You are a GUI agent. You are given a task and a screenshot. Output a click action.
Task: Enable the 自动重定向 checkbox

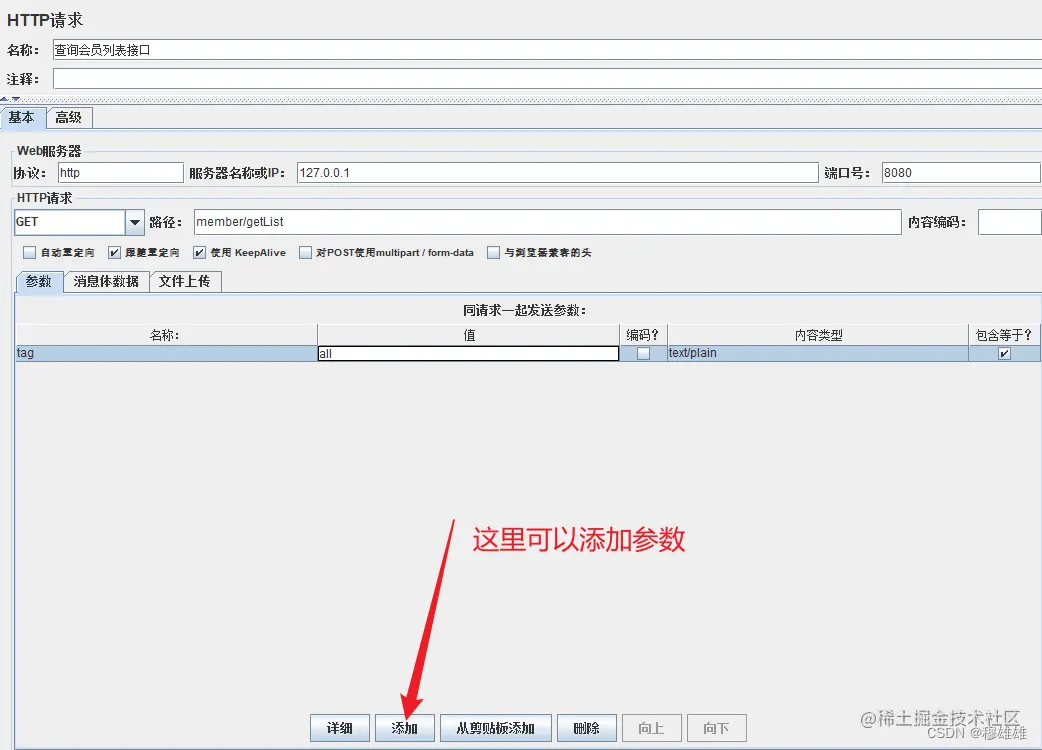point(29,252)
